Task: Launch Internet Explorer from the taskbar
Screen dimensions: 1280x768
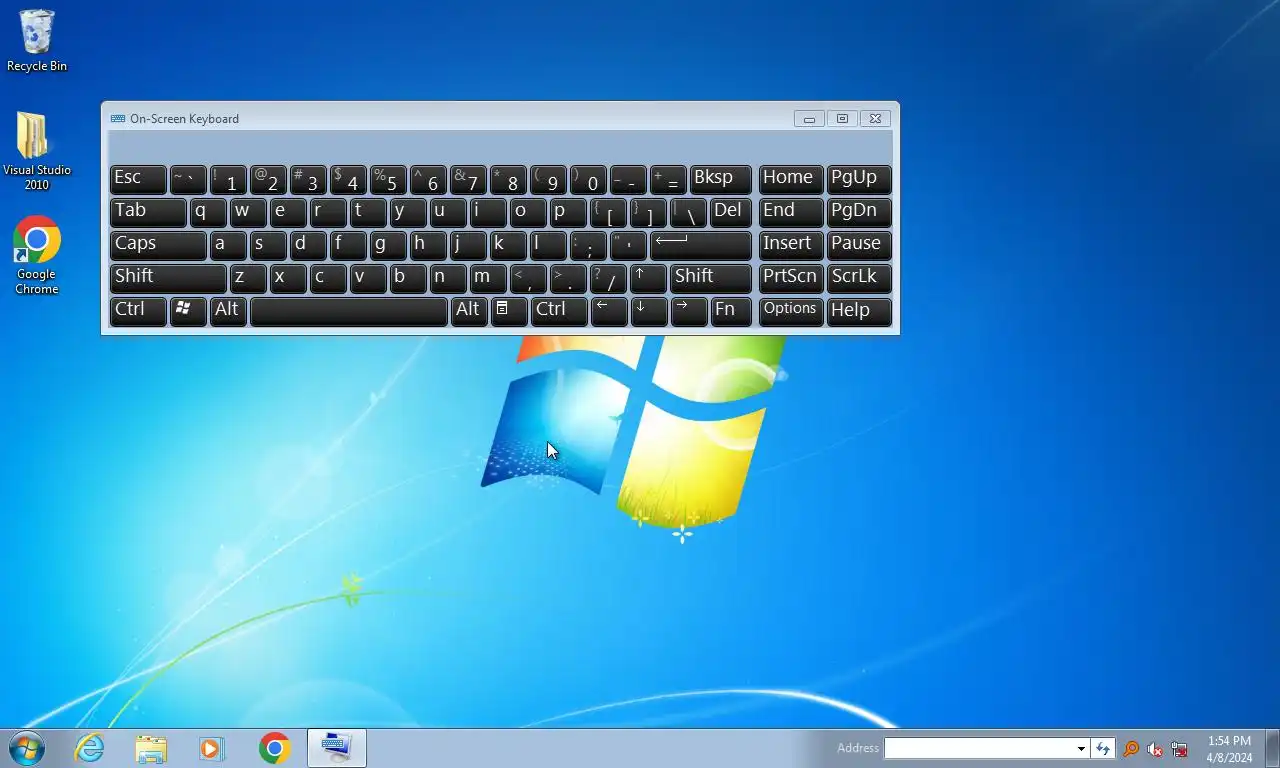Action: click(x=90, y=748)
